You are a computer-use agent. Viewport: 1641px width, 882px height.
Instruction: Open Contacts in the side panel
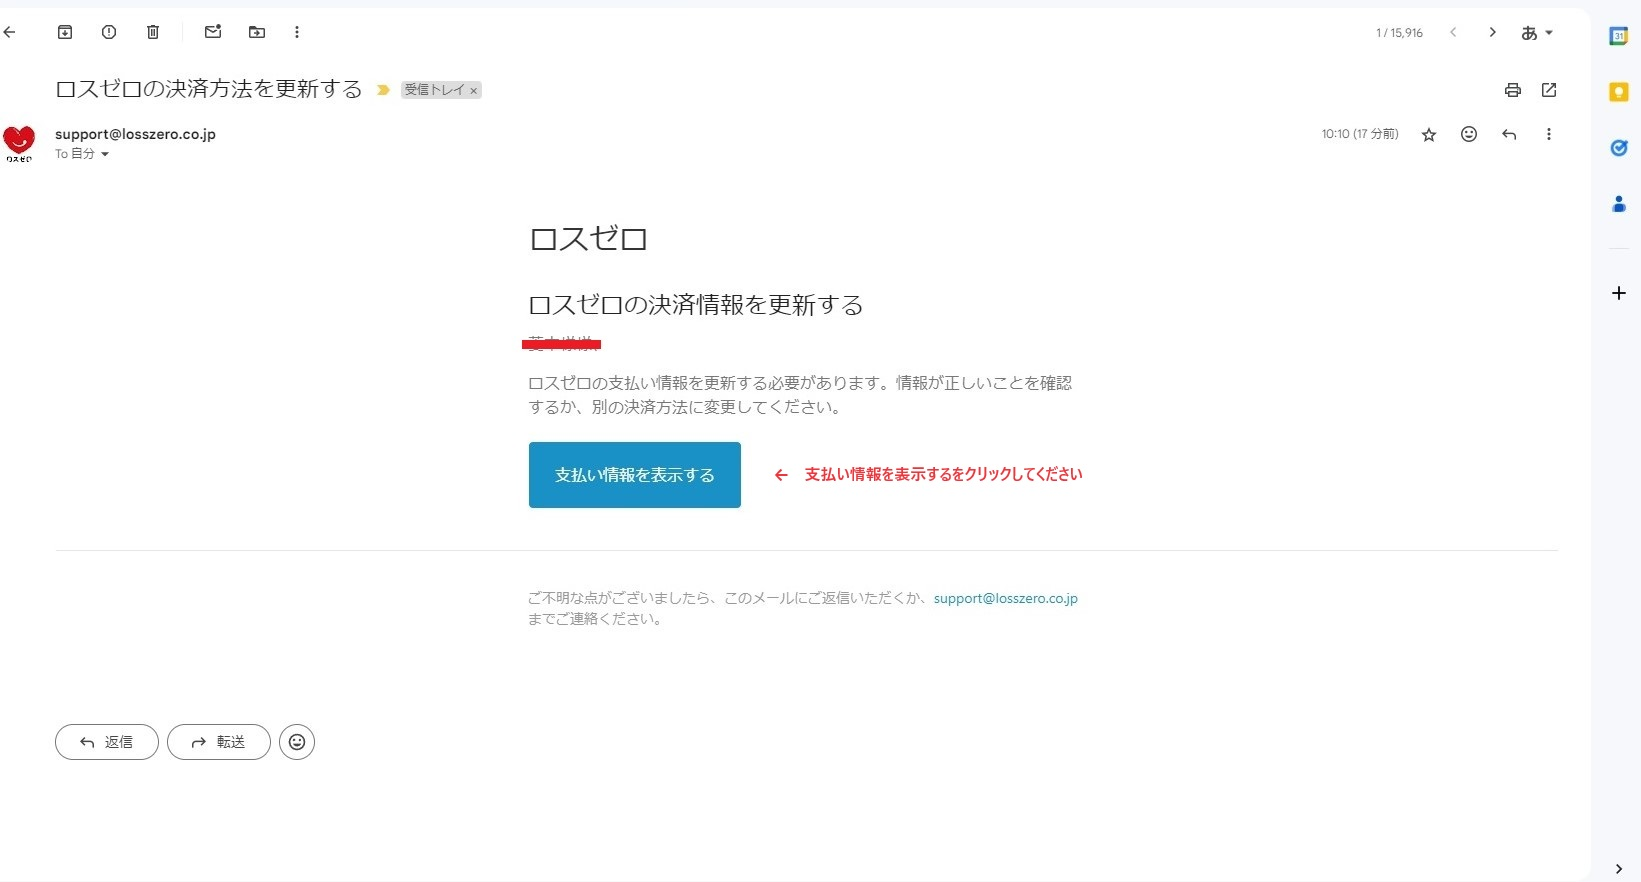1619,204
